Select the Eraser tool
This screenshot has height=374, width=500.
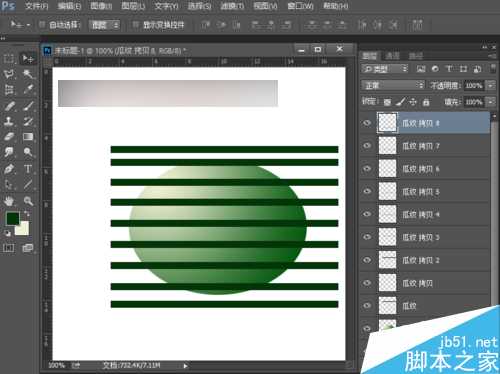9,137
